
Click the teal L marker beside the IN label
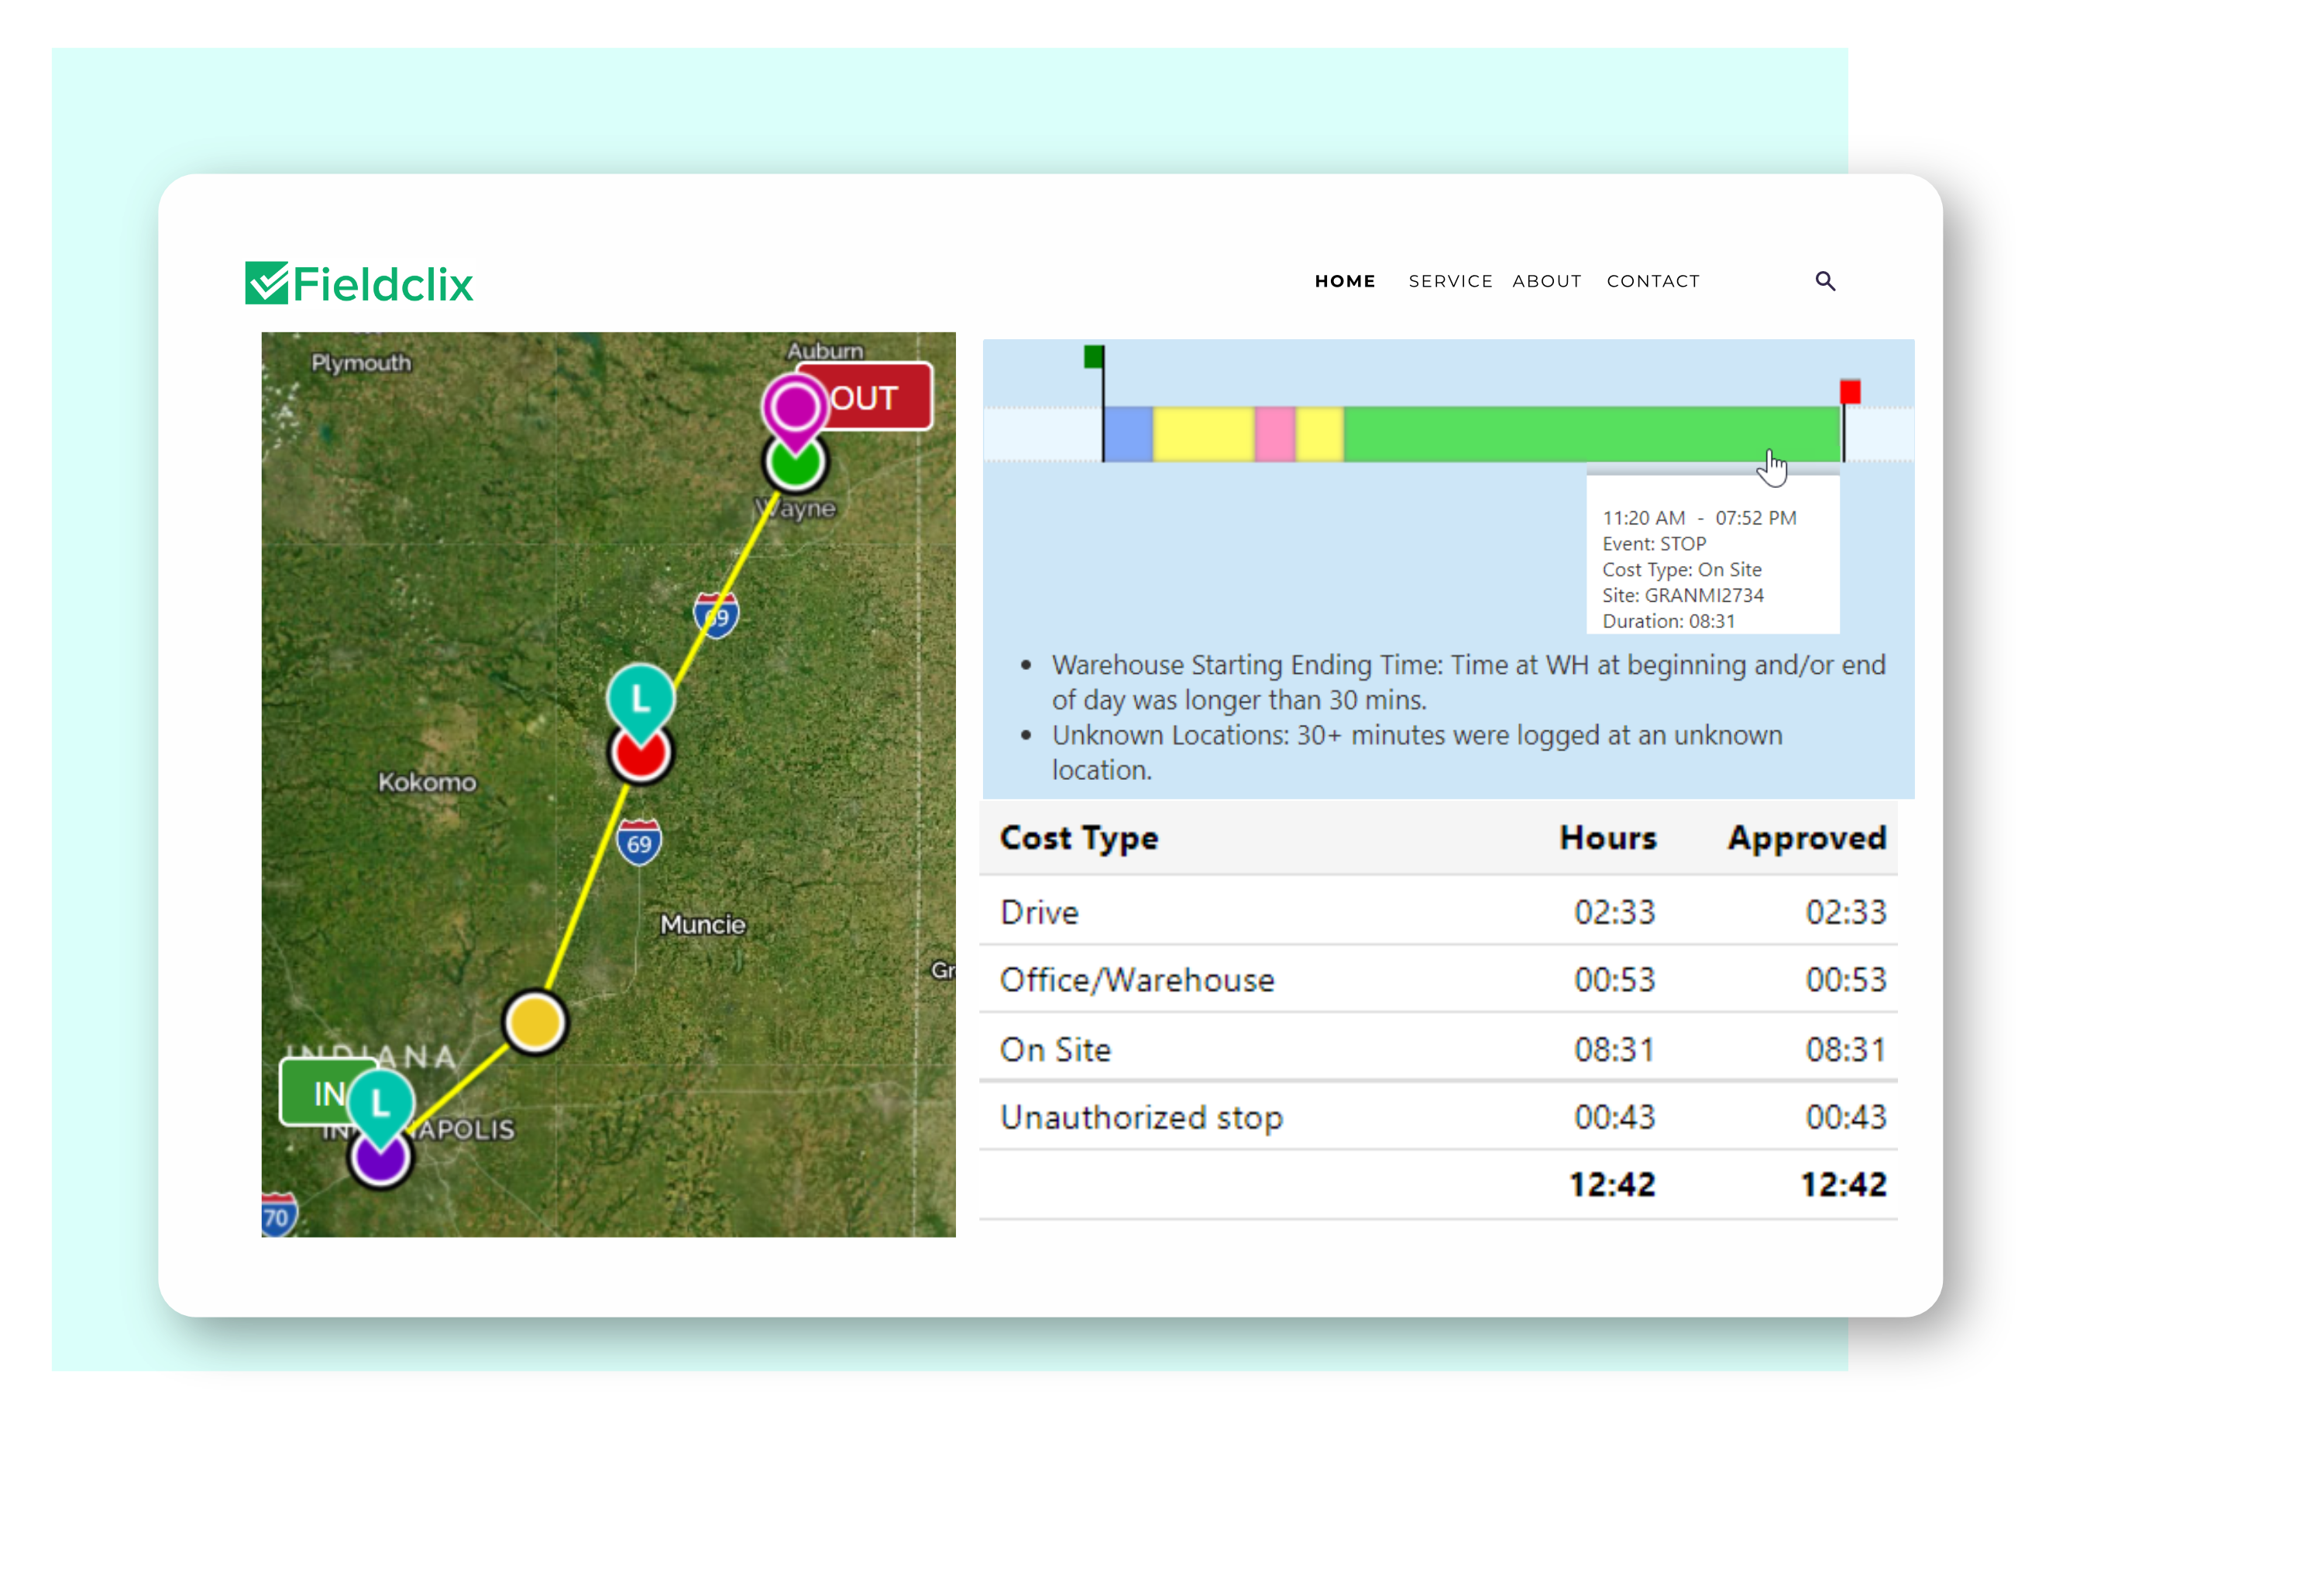tap(380, 1103)
